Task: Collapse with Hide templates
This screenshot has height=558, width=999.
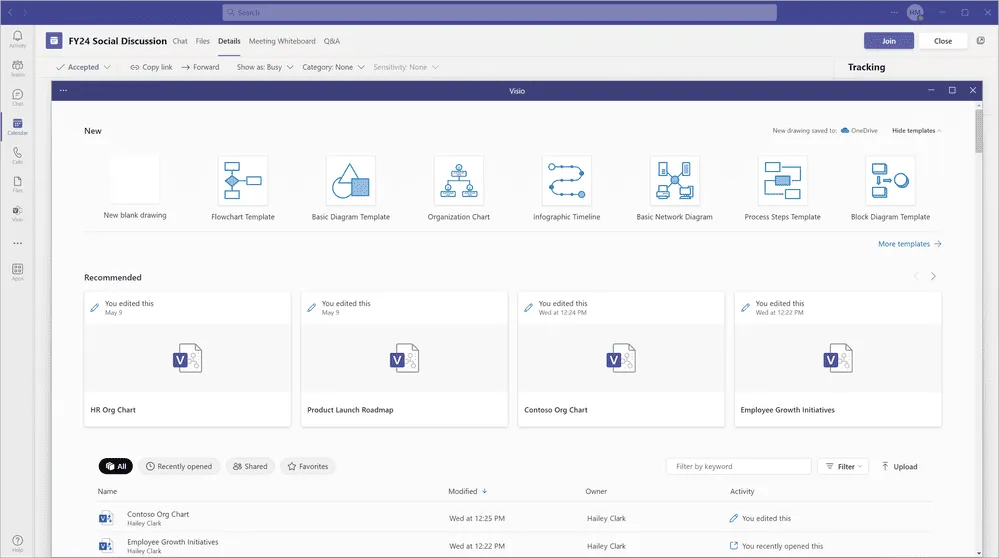Action: [x=916, y=131]
